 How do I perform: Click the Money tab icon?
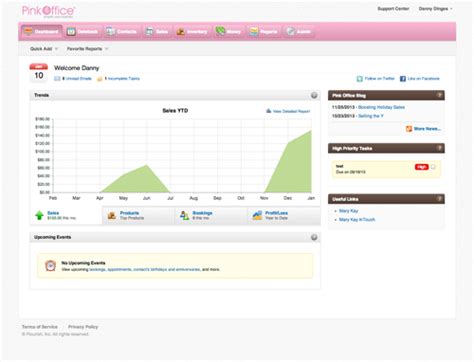220,31
